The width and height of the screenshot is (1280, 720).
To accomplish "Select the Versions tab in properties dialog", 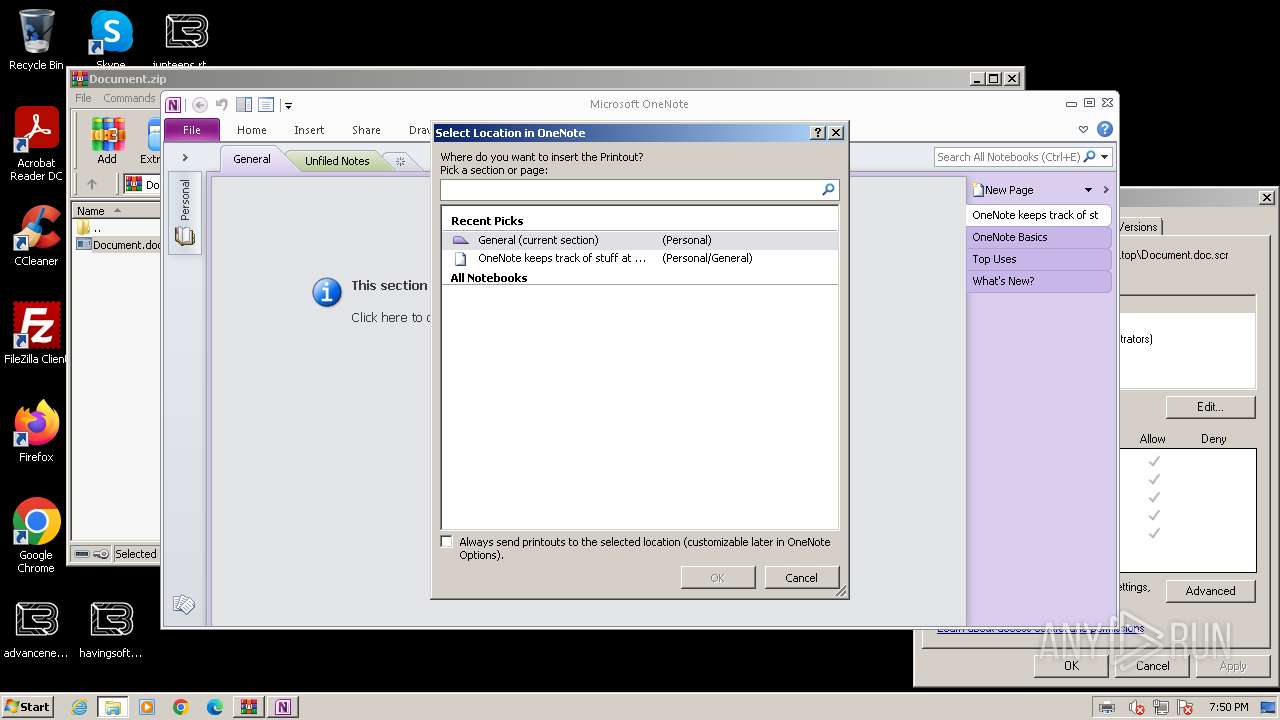I will (x=1138, y=227).
